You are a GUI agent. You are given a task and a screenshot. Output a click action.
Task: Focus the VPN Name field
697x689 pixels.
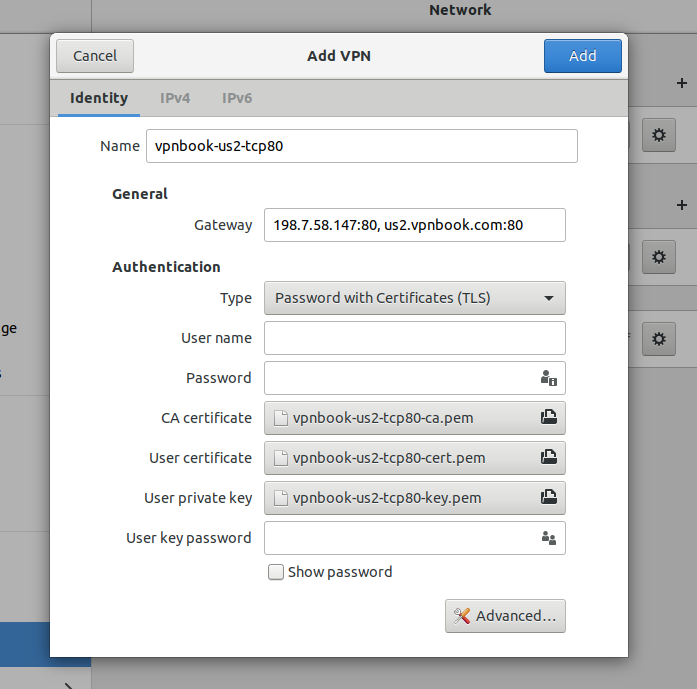coord(362,146)
